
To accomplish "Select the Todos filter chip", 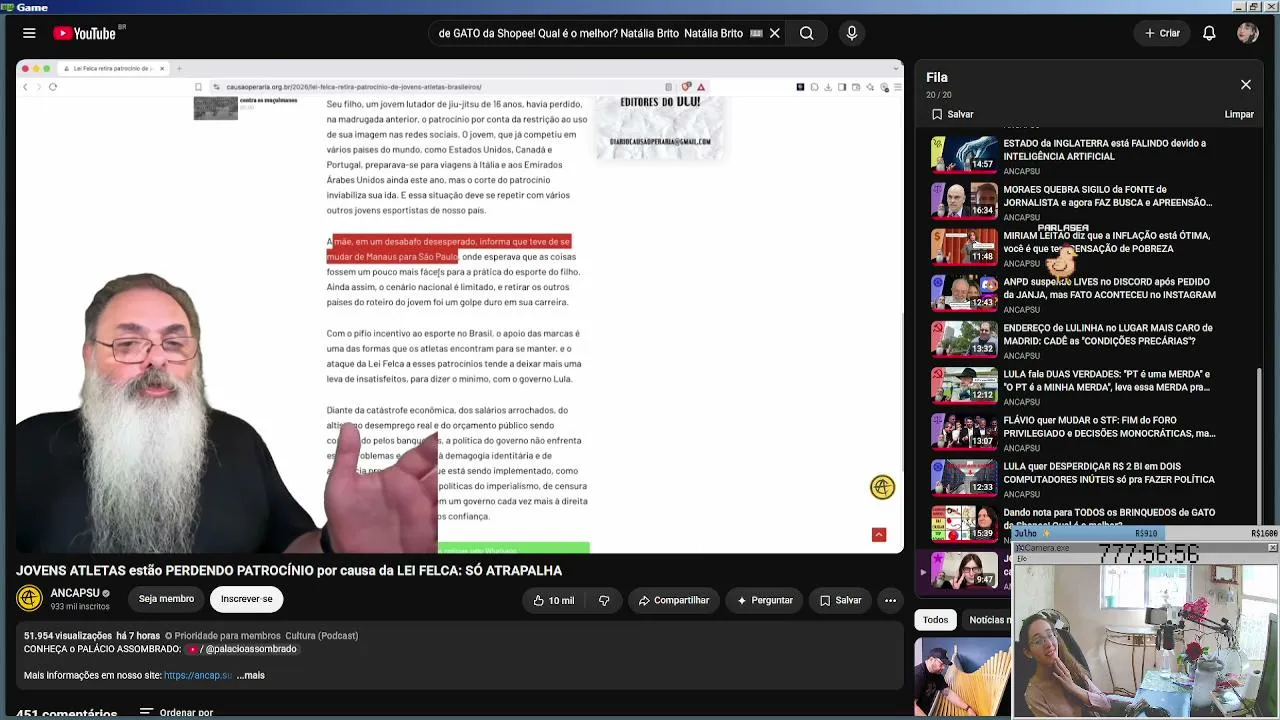I will click(x=935, y=620).
